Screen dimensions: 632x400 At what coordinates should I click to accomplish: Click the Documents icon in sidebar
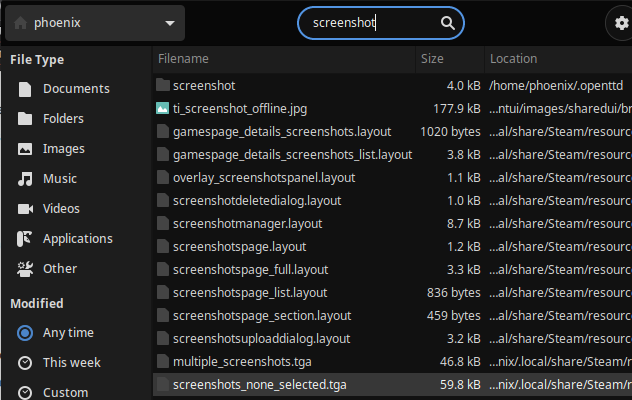25,89
